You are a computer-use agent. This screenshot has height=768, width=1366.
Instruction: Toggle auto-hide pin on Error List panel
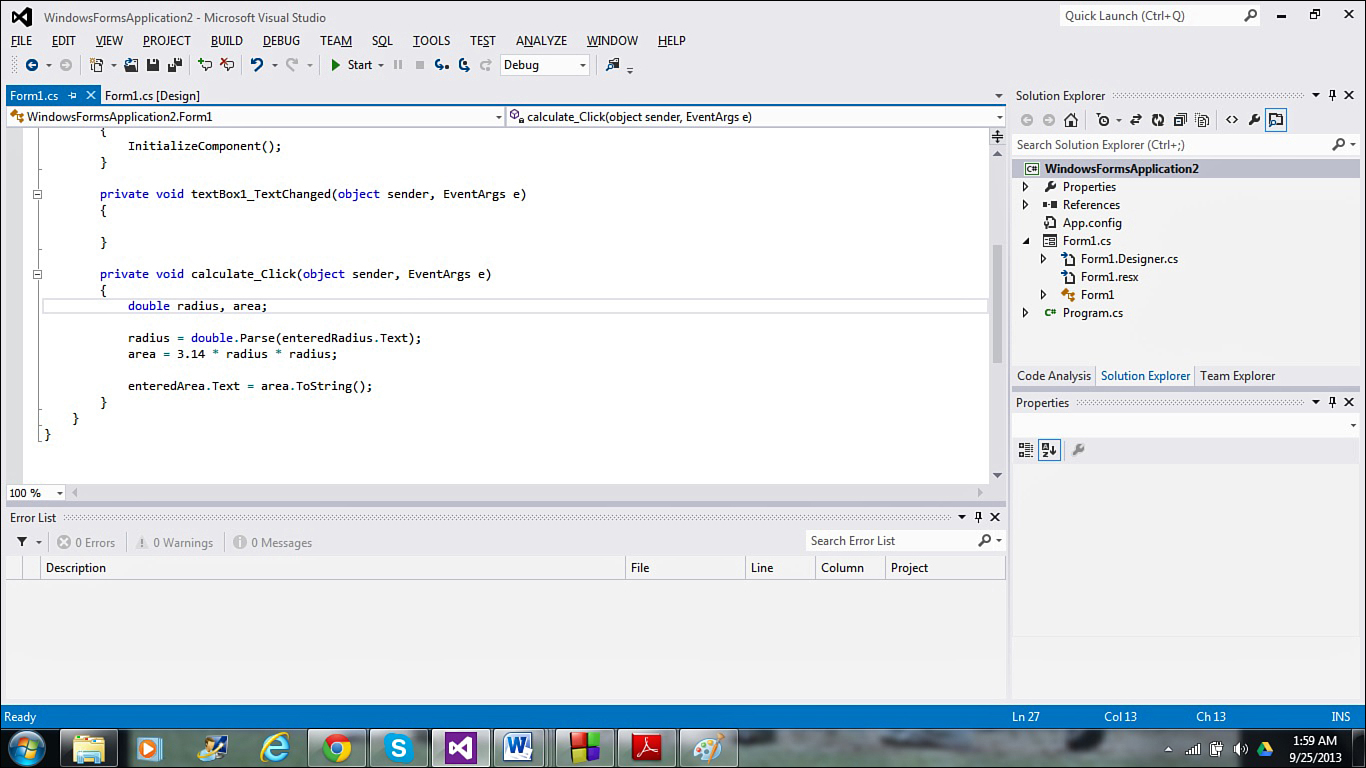coord(978,517)
